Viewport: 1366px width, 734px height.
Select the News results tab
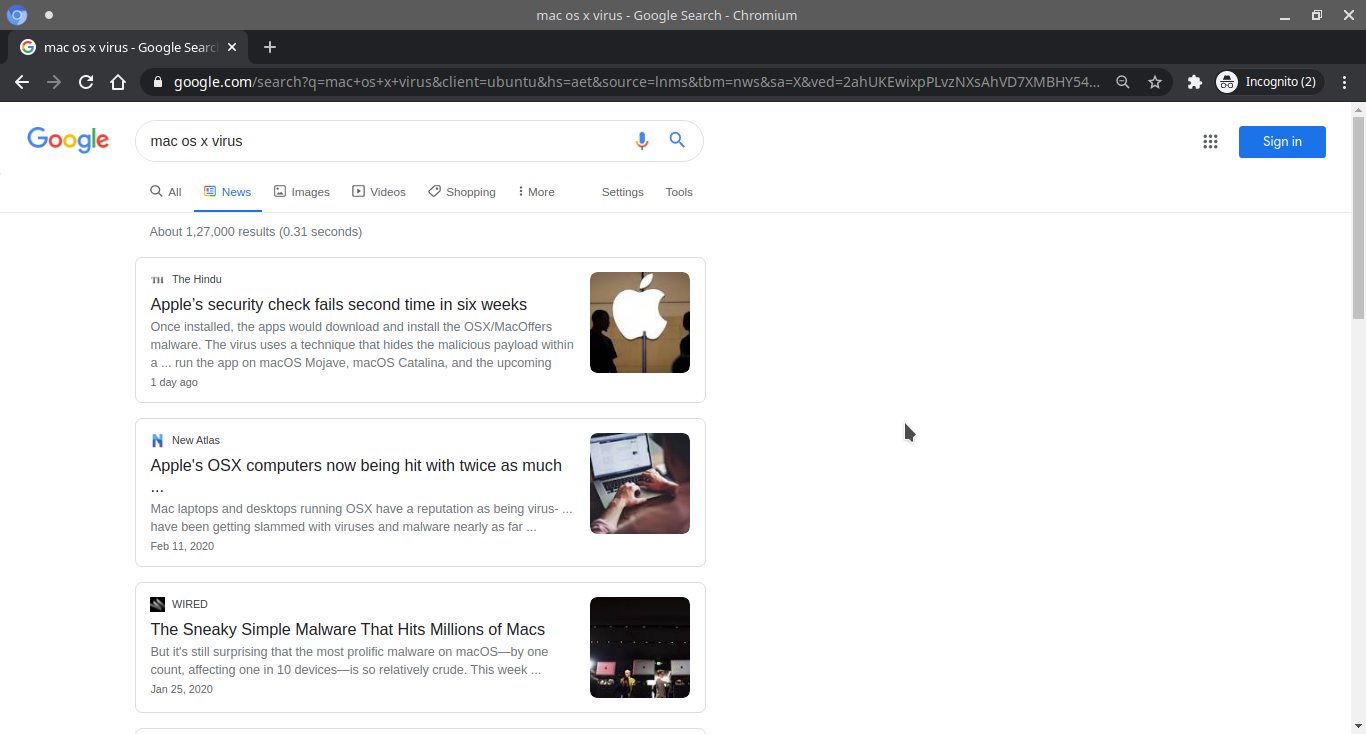click(228, 192)
